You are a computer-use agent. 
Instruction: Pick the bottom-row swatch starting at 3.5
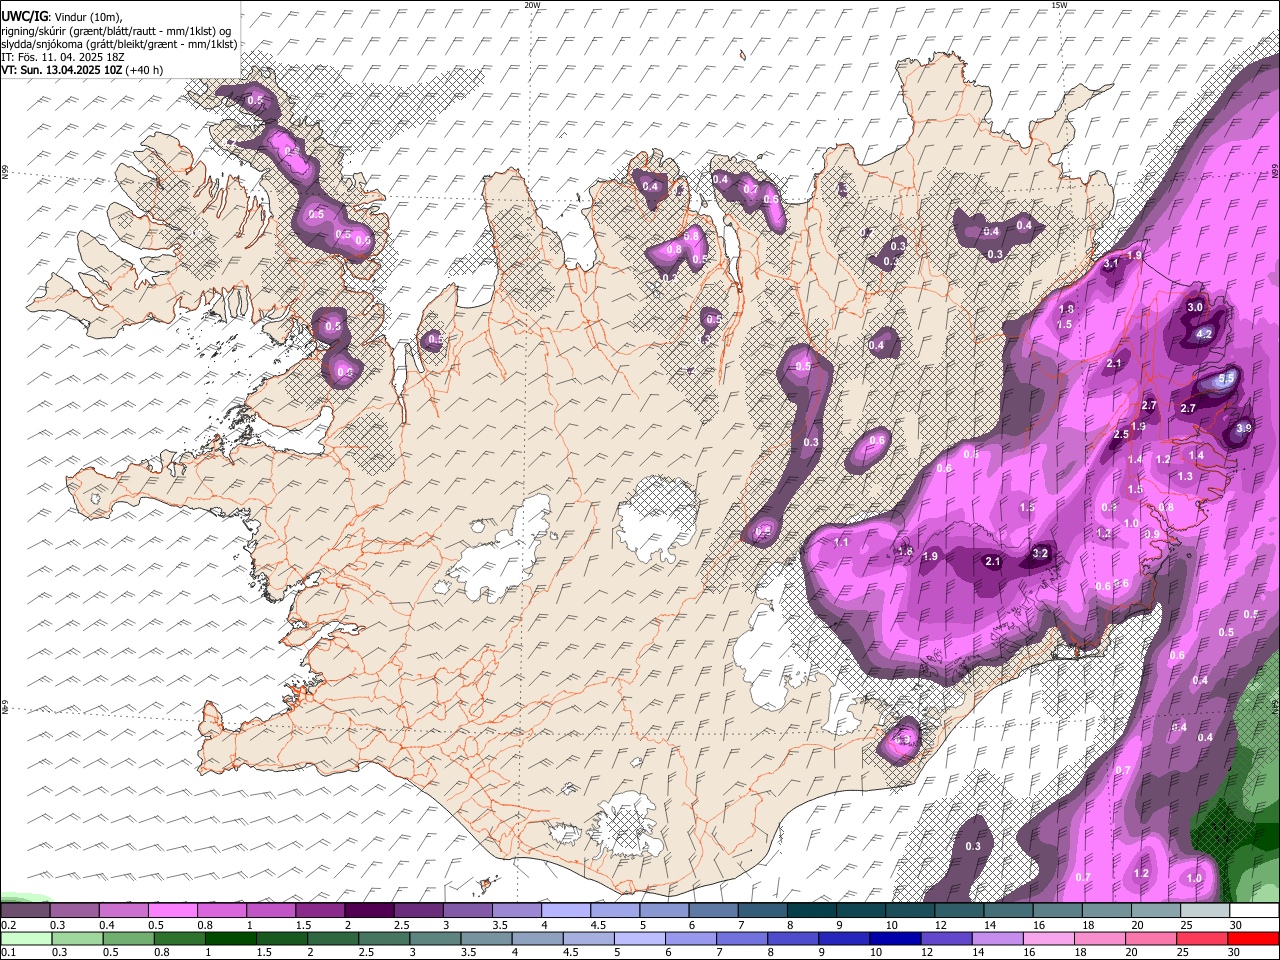(485, 939)
